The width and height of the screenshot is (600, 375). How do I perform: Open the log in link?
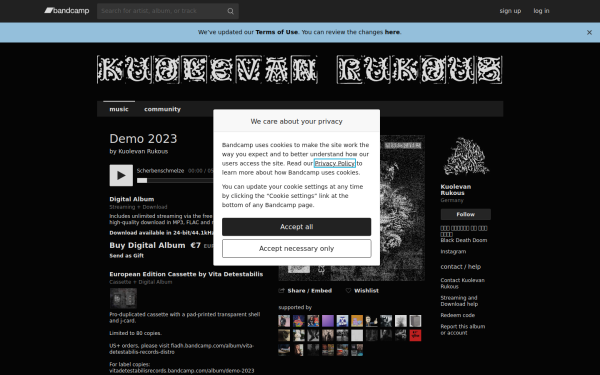pyautogui.click(x=541, y=11)
